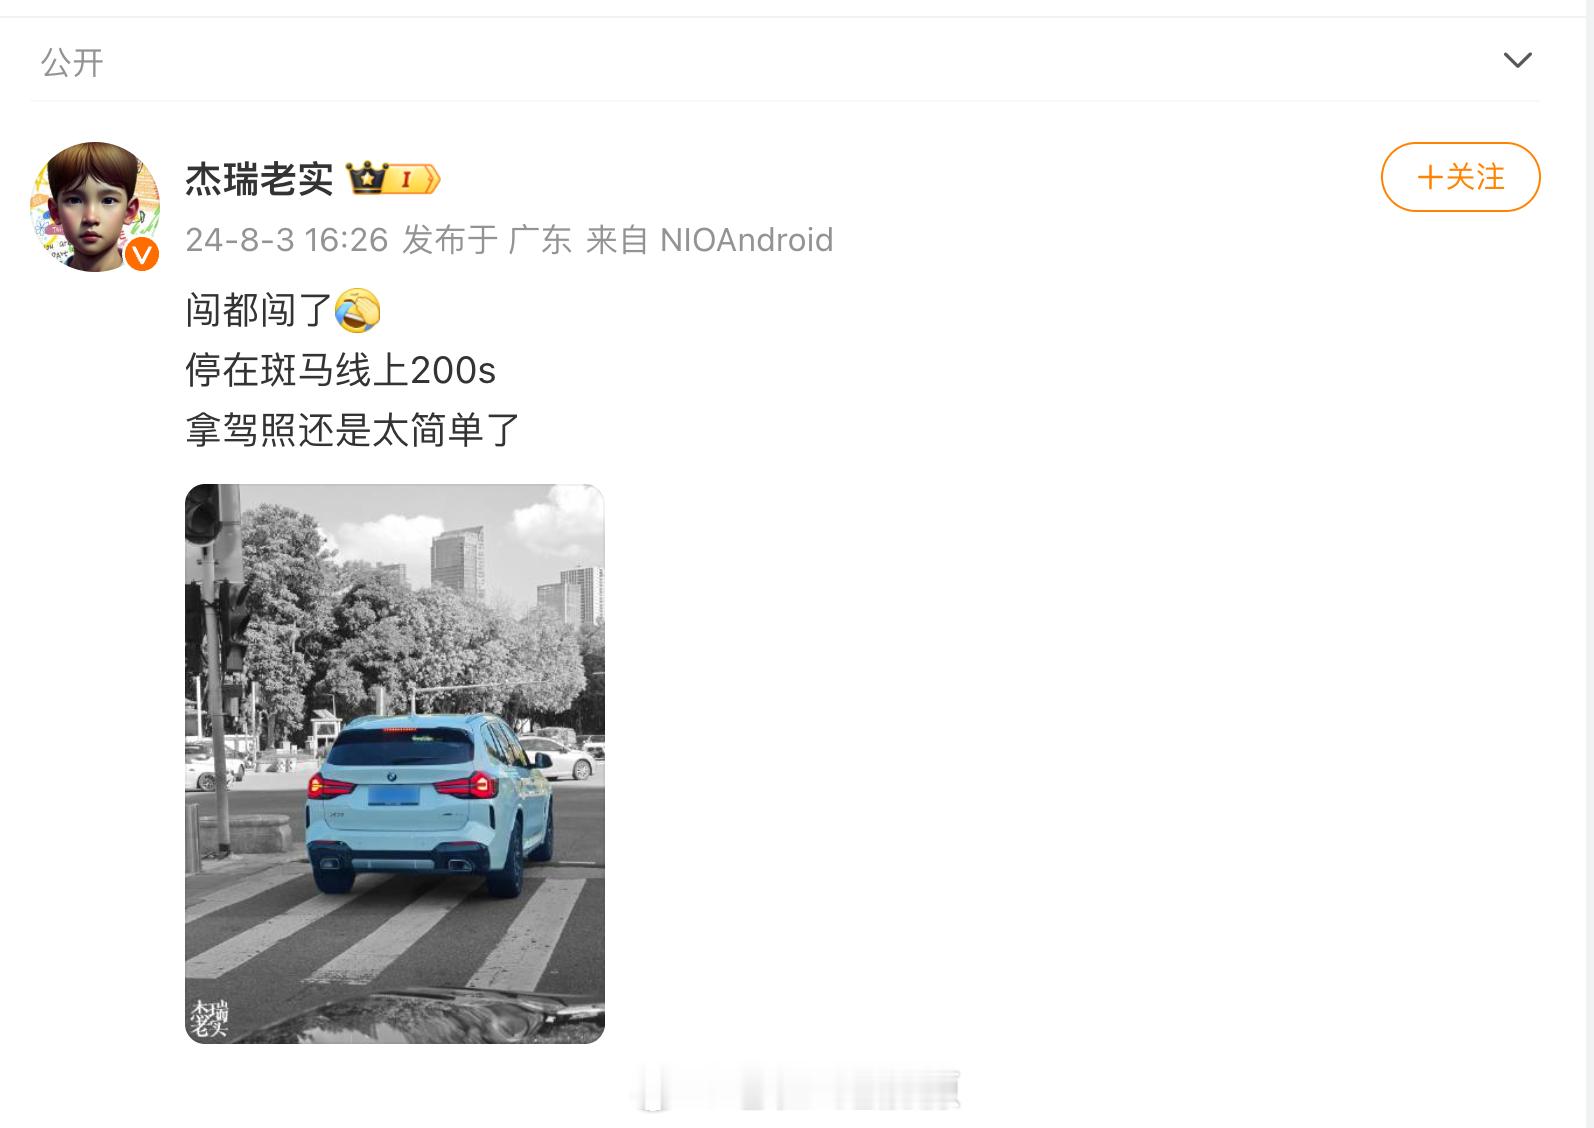The image size is (1594, 1128).
Task: Follow the user with +关注 button
Action: [1460, 177]
